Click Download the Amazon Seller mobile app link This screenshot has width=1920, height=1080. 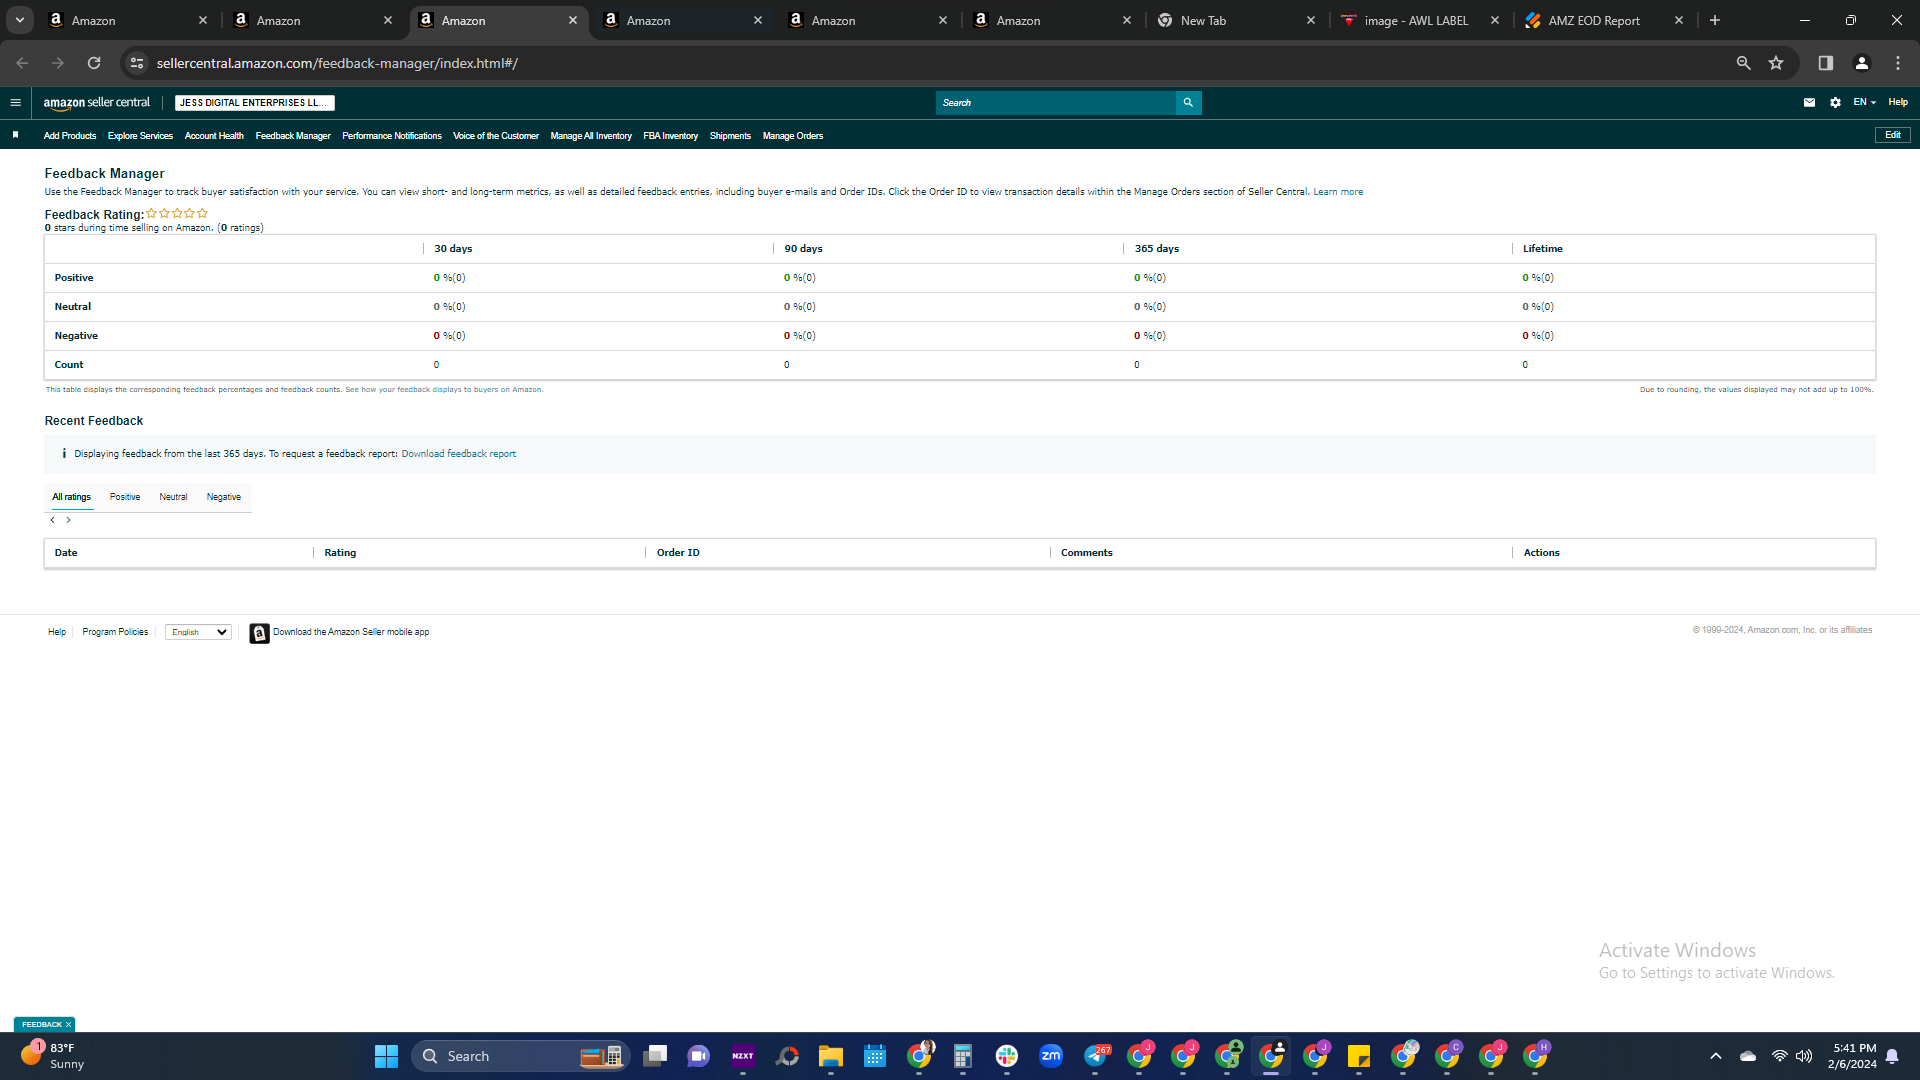tap(351, 632)
